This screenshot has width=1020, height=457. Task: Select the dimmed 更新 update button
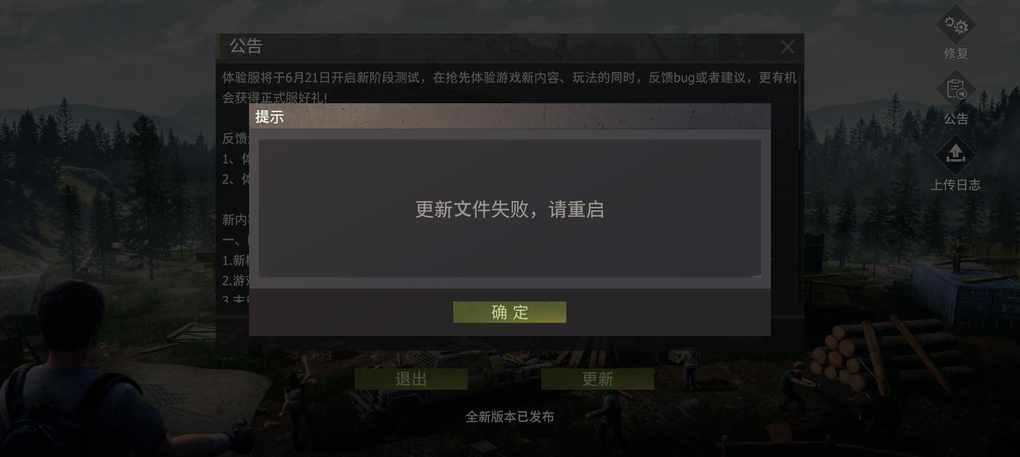597,379
